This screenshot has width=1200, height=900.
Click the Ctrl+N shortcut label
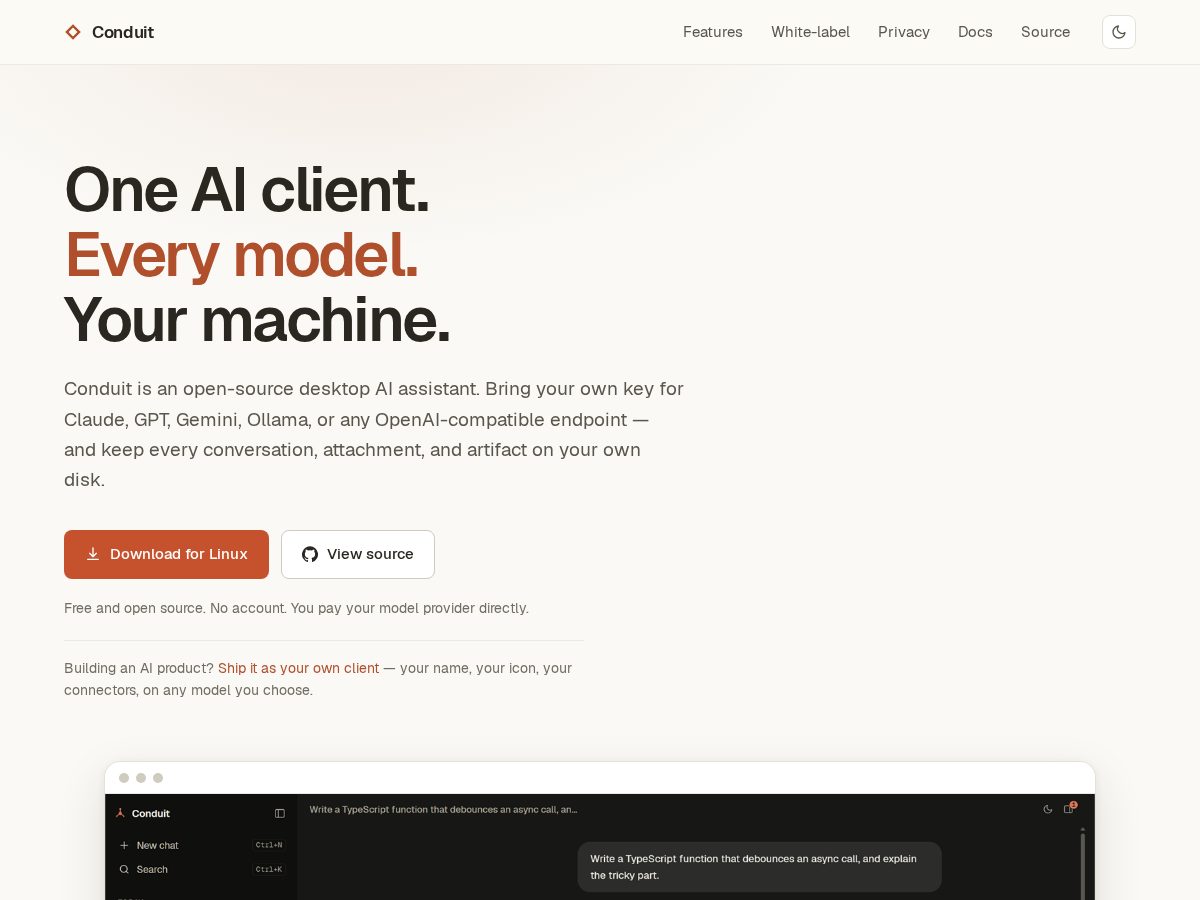pyautogui.click(x=269, y=845)
